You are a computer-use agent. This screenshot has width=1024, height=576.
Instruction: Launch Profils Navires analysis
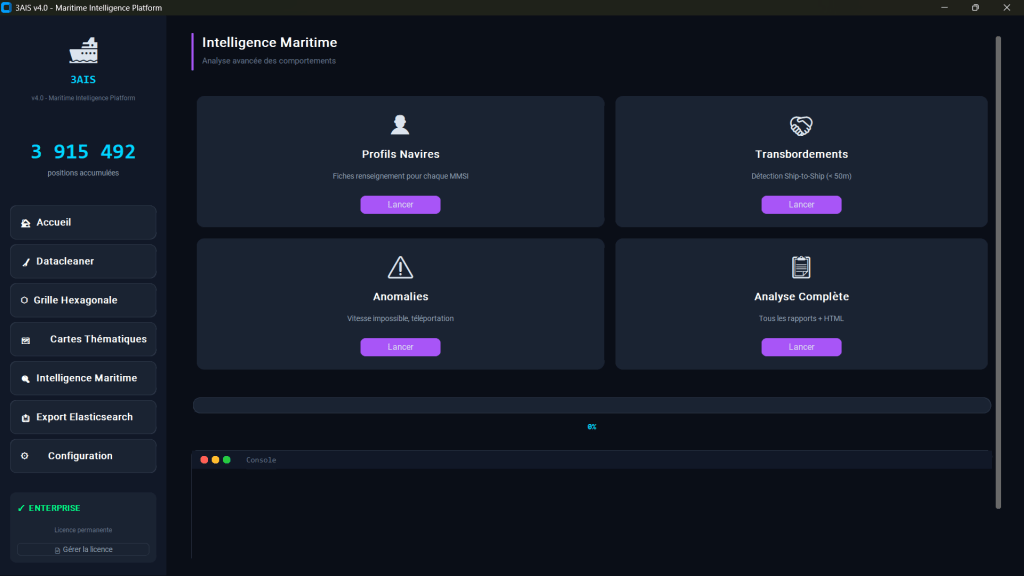click(x=400, y=205)
